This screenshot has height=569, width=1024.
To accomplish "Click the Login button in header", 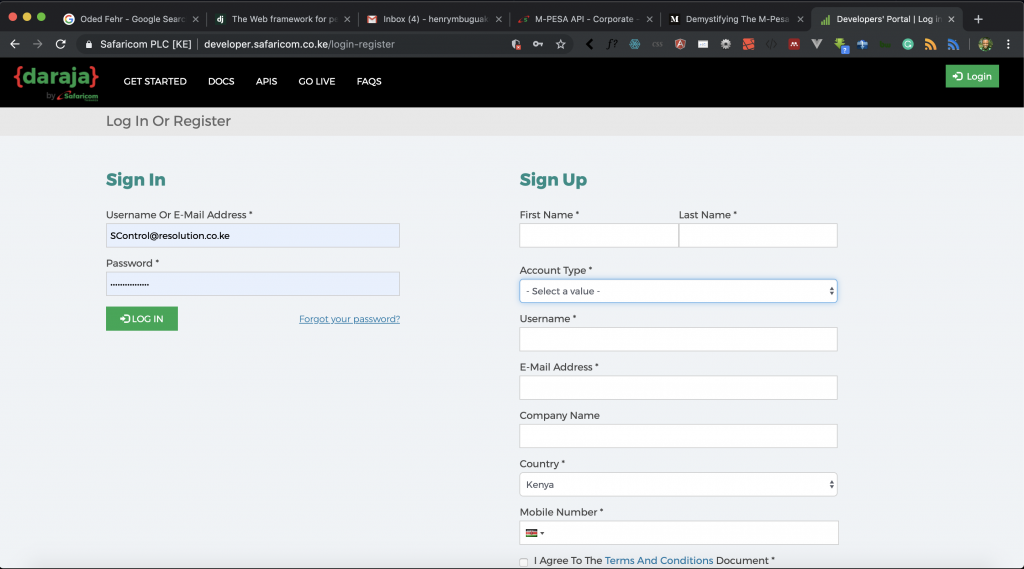I will tap(972, 76).
